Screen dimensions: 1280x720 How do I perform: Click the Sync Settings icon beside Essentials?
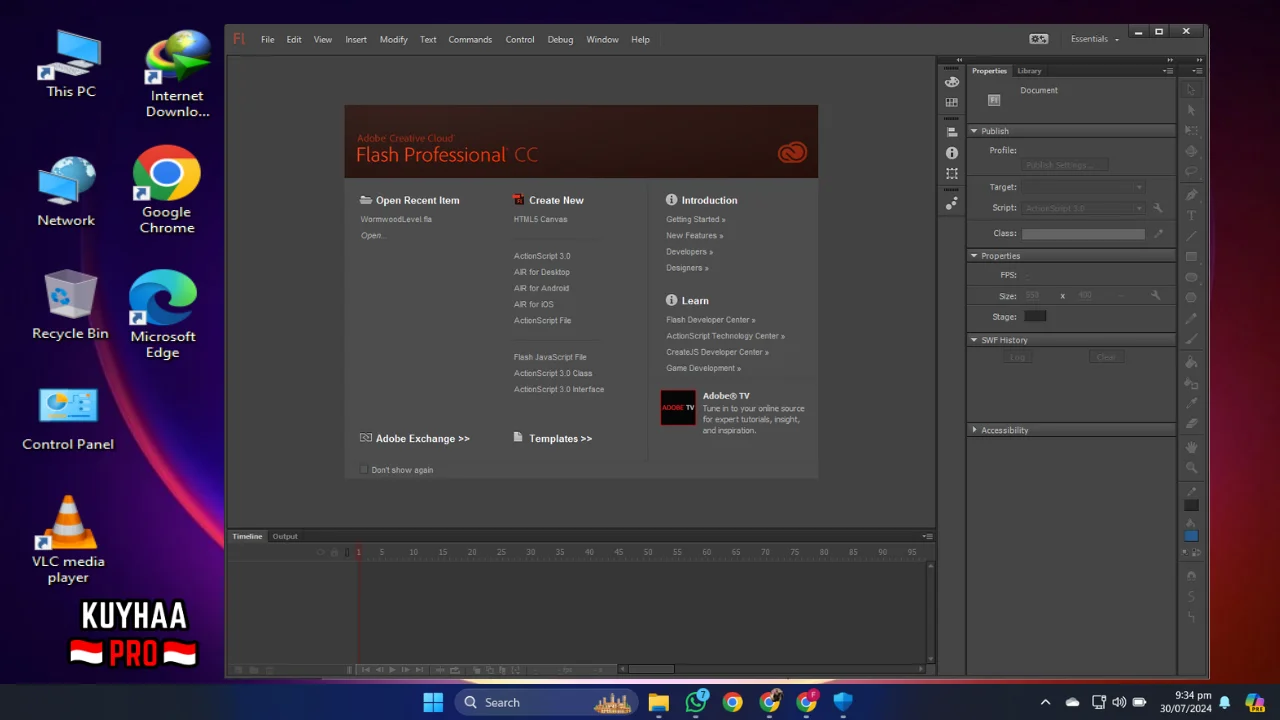pyautogui.click(x=1039, y=39)
